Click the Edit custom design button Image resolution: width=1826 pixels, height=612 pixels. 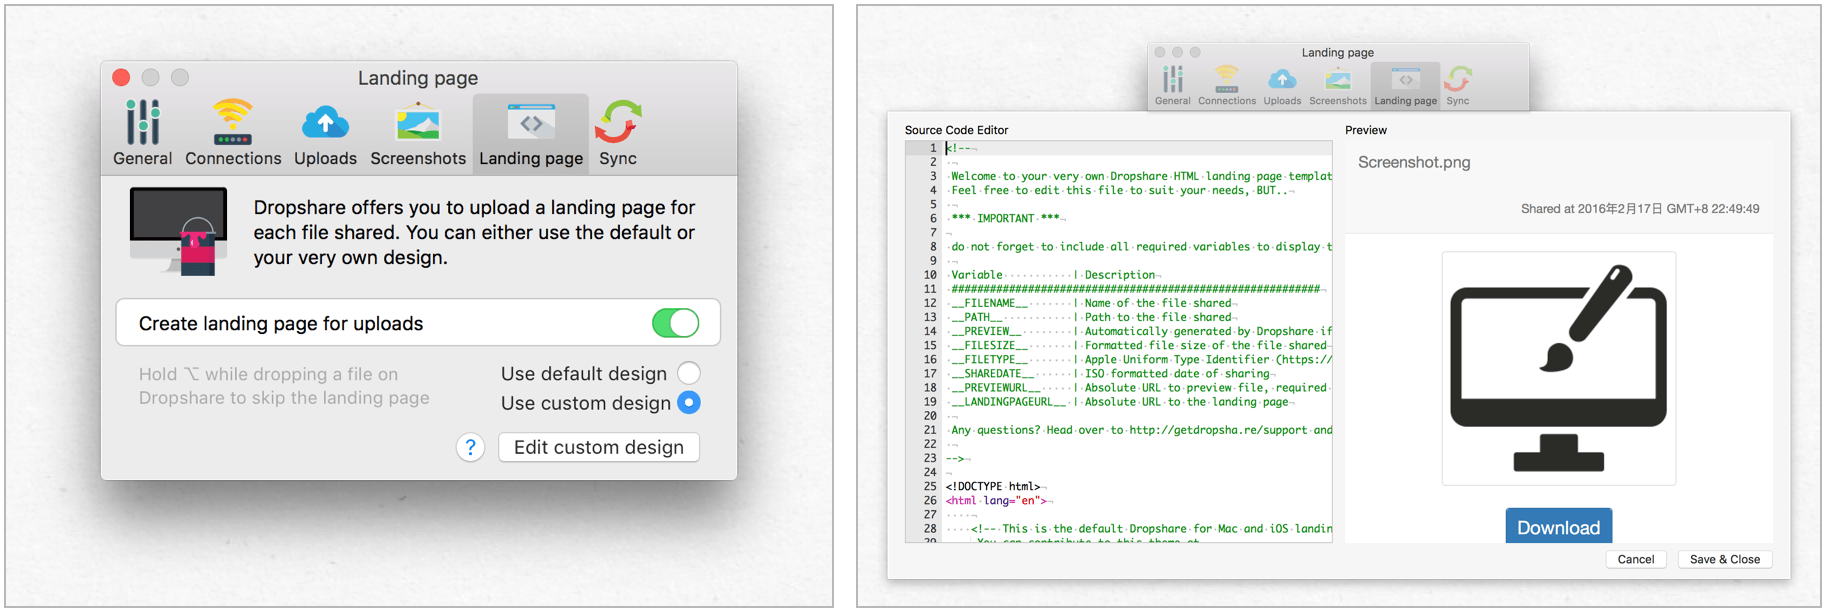pos(599,447)
